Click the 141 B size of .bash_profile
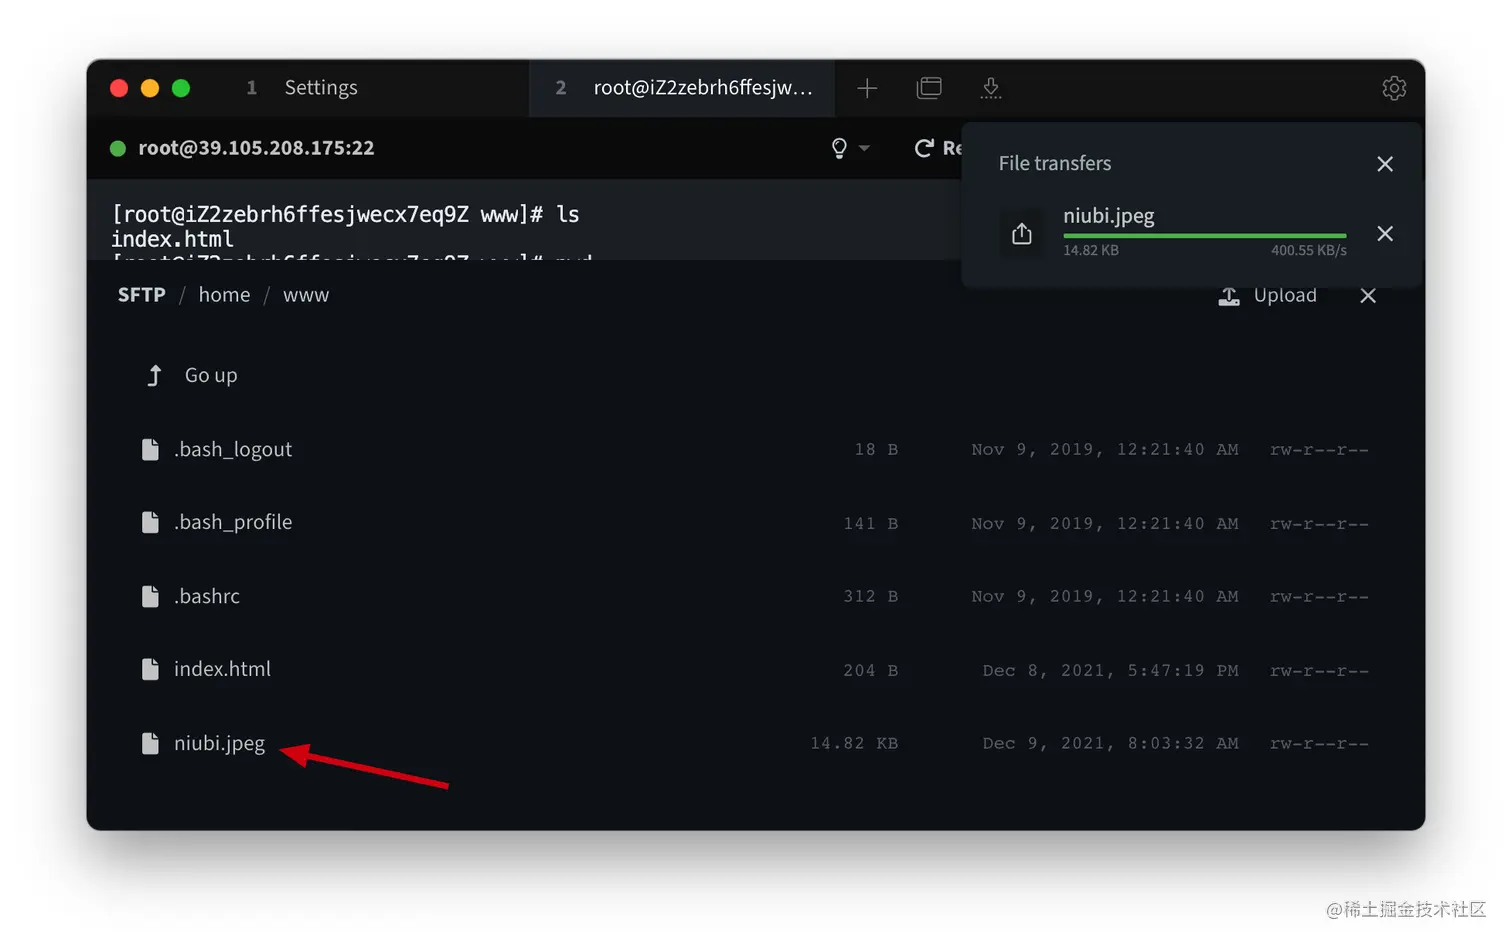Screen dimensions: 1512x945 (x=870, y=524)
